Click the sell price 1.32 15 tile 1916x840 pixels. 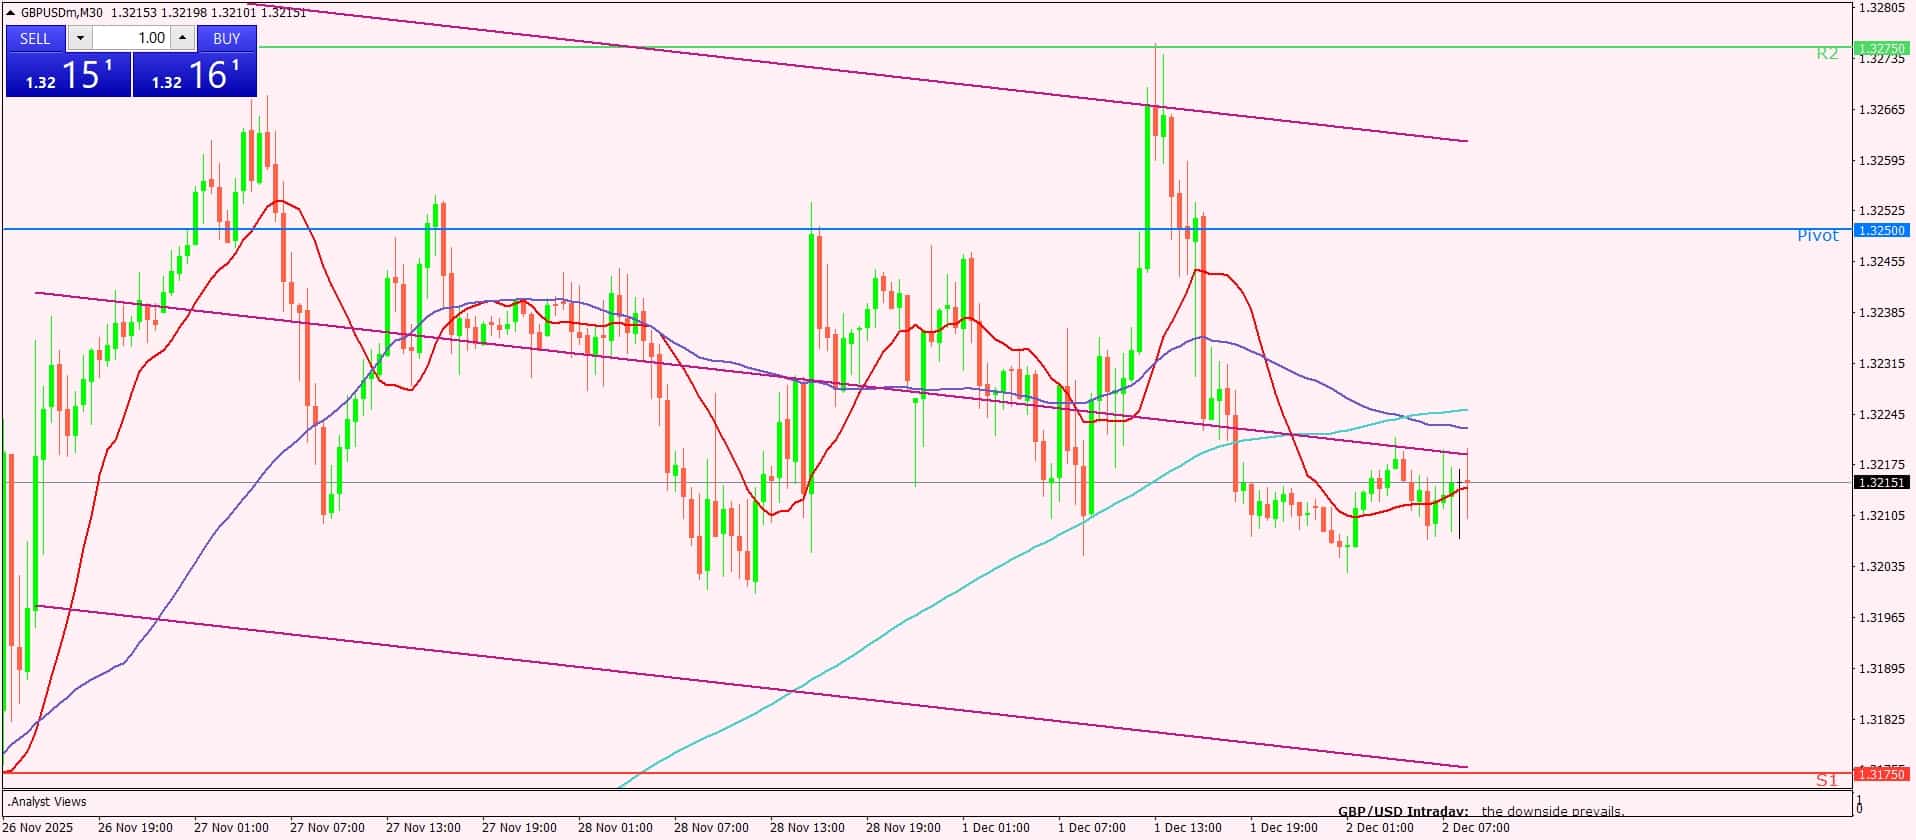pos(68,75)
